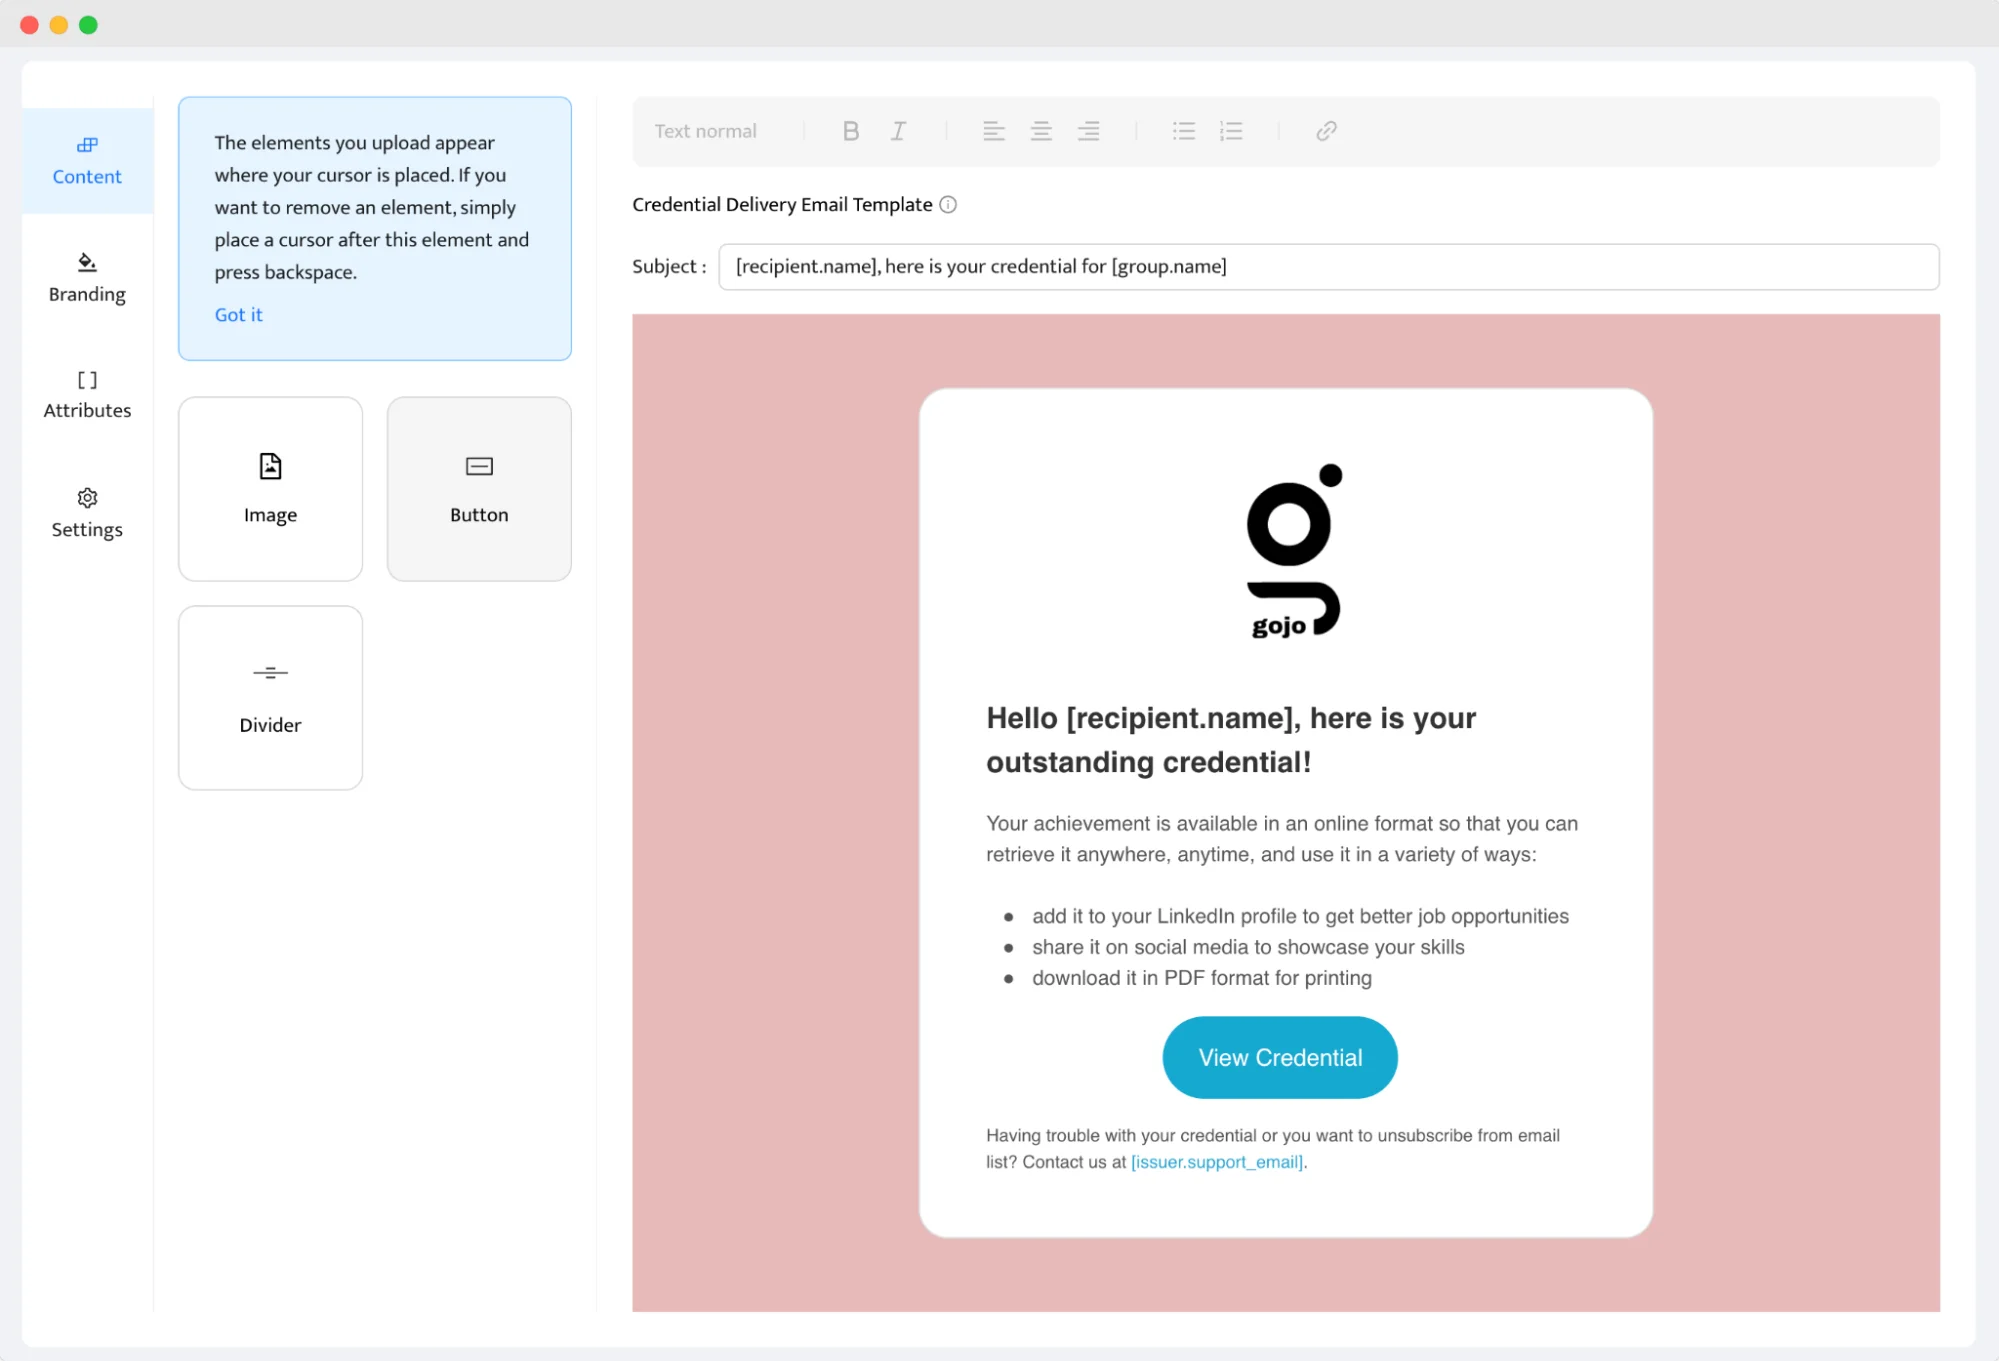The height and width of the screenshot is (1361, 1999).
Task: Click the View Credential button
Action: [1280, 1057]
